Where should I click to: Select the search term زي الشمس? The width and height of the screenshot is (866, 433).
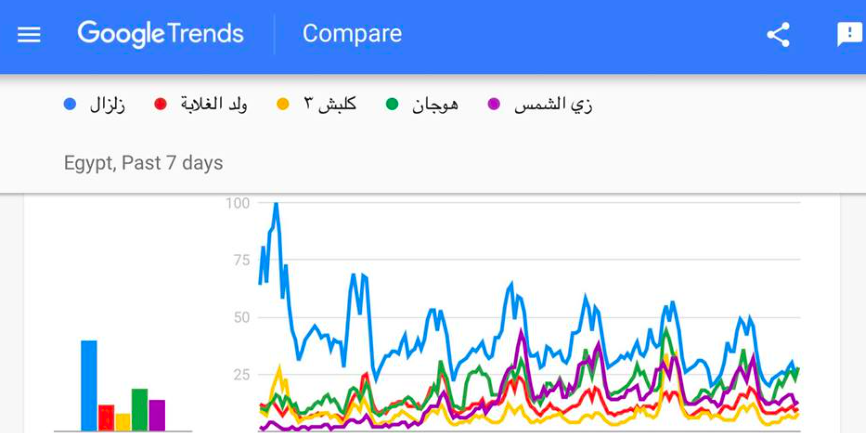(x=553, y=104)
